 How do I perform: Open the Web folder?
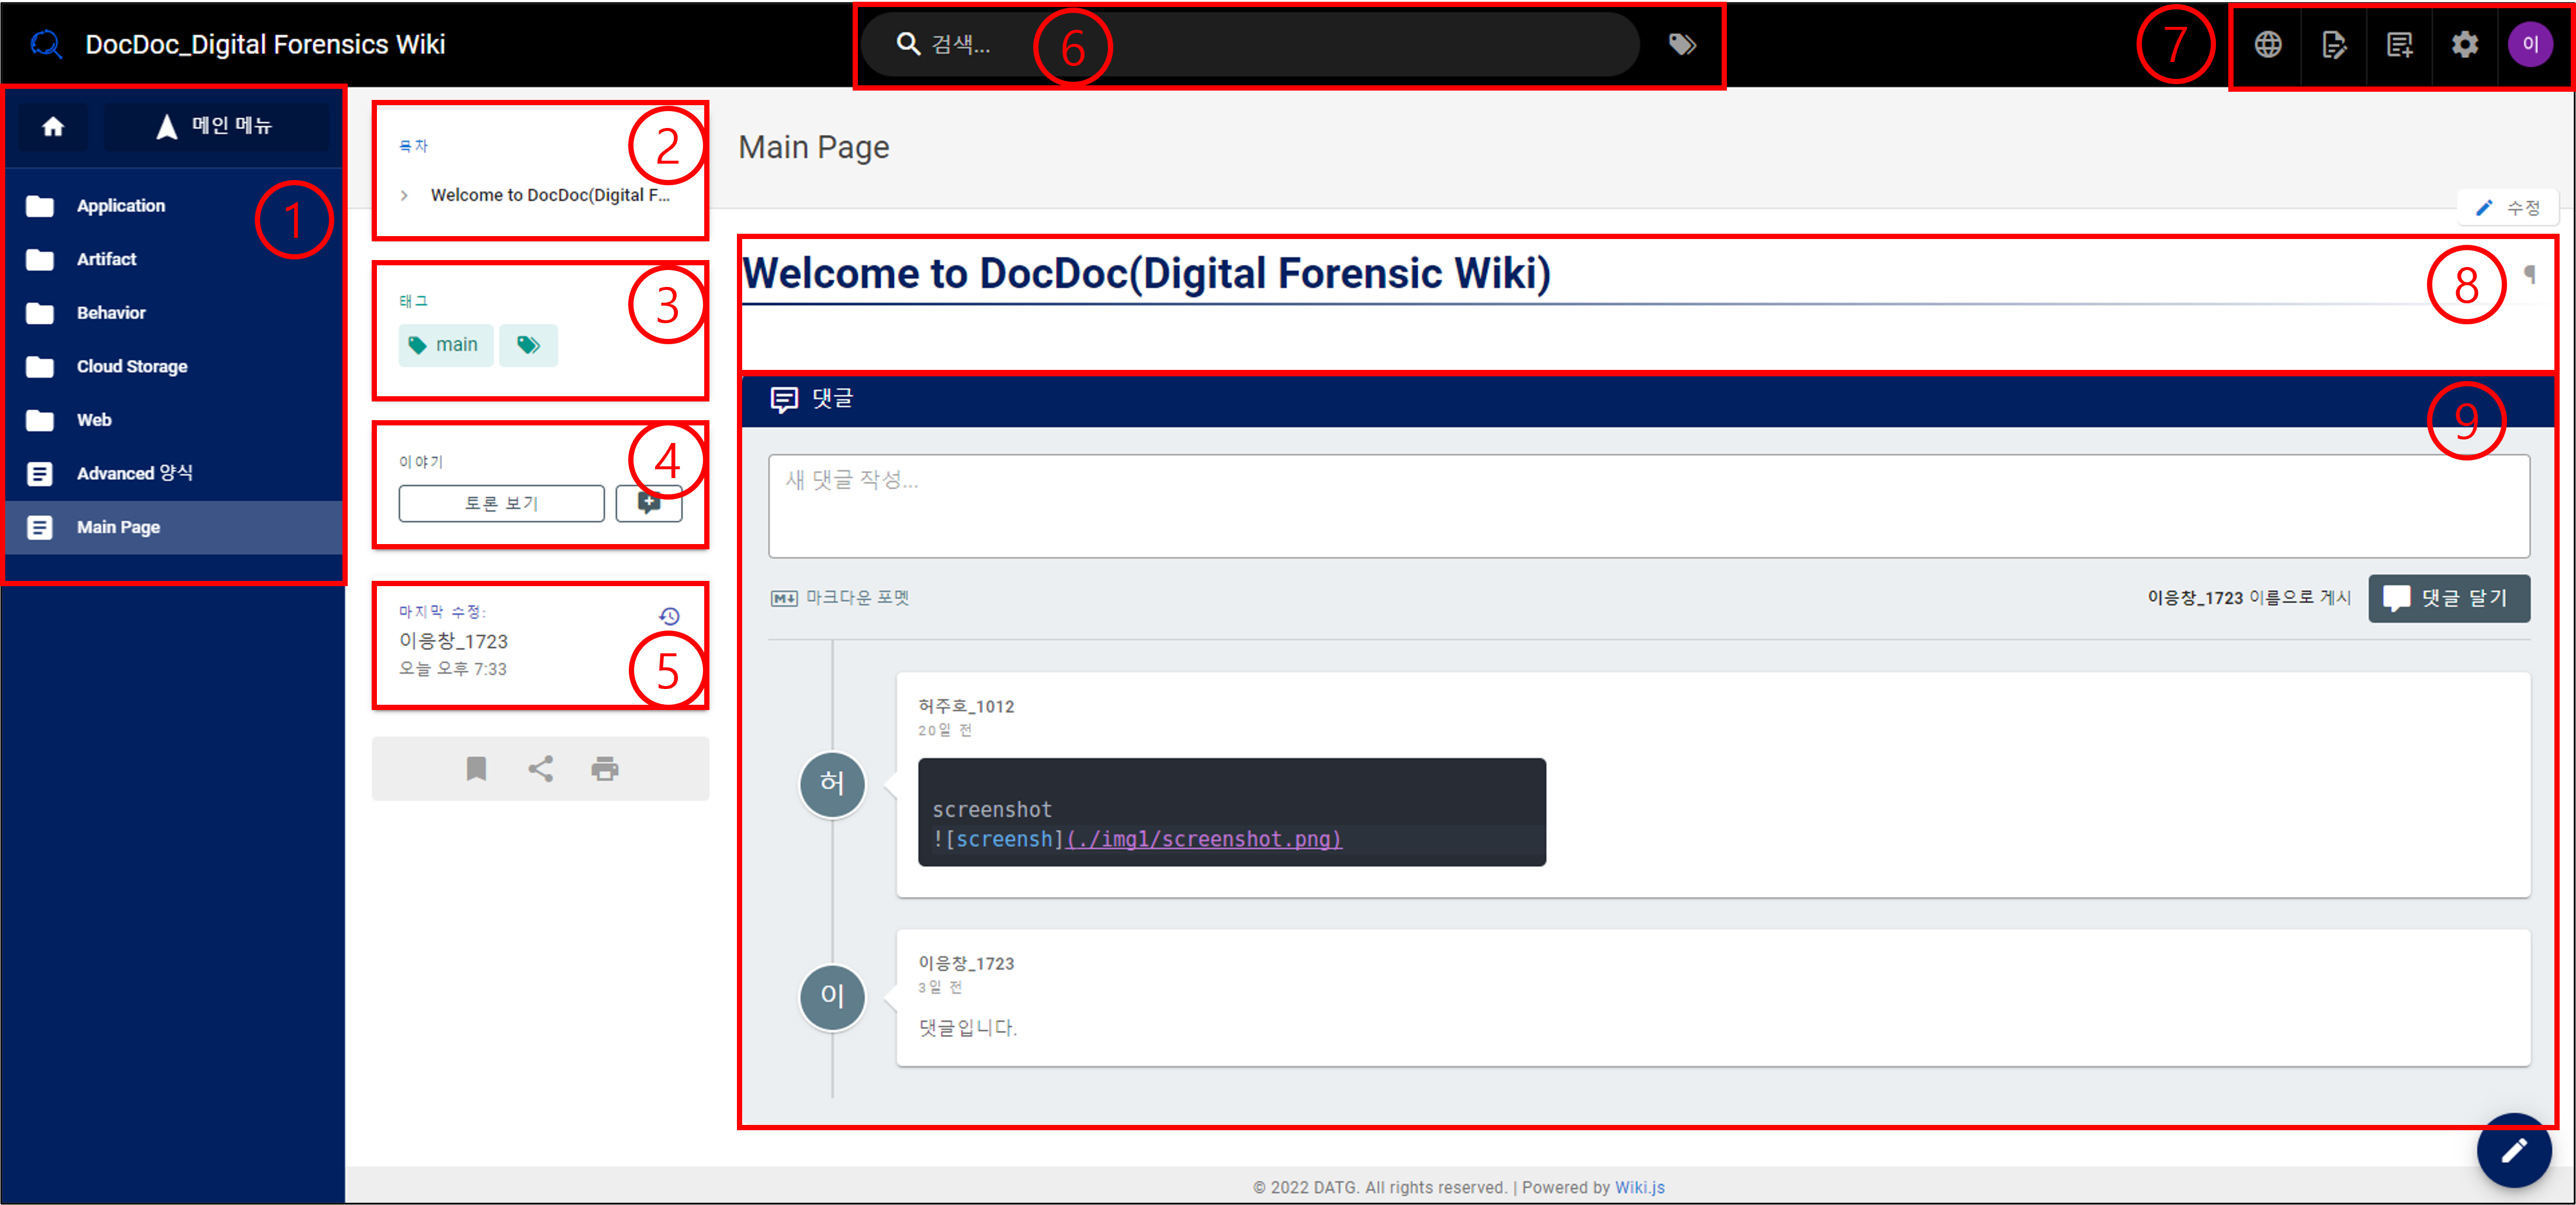tap(174, 420)
